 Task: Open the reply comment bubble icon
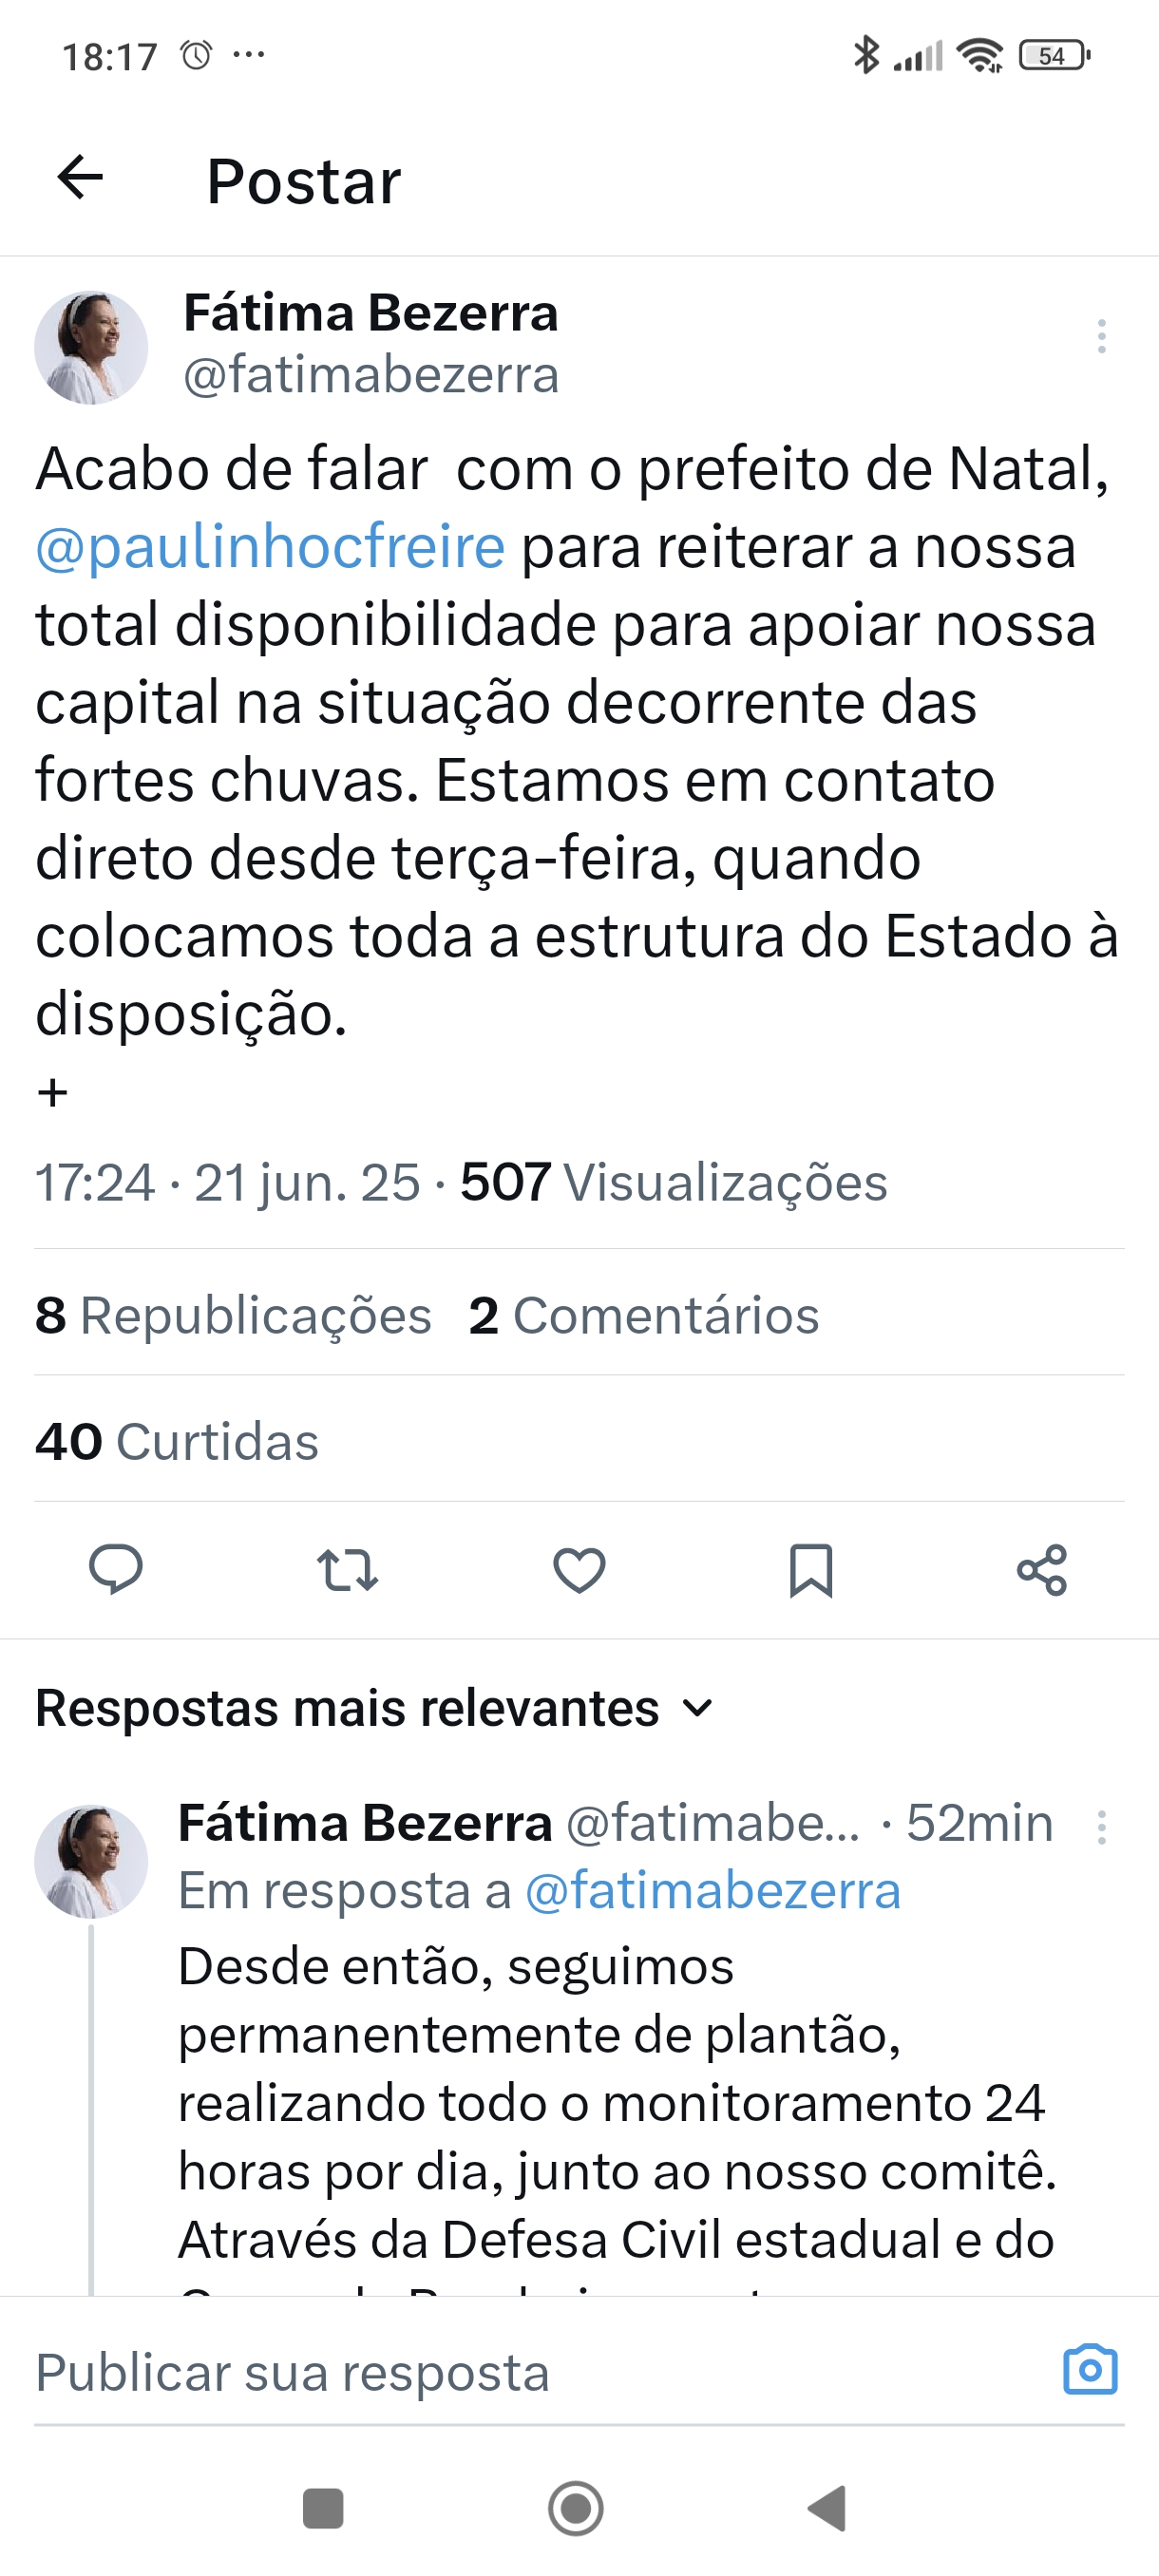116,1569
